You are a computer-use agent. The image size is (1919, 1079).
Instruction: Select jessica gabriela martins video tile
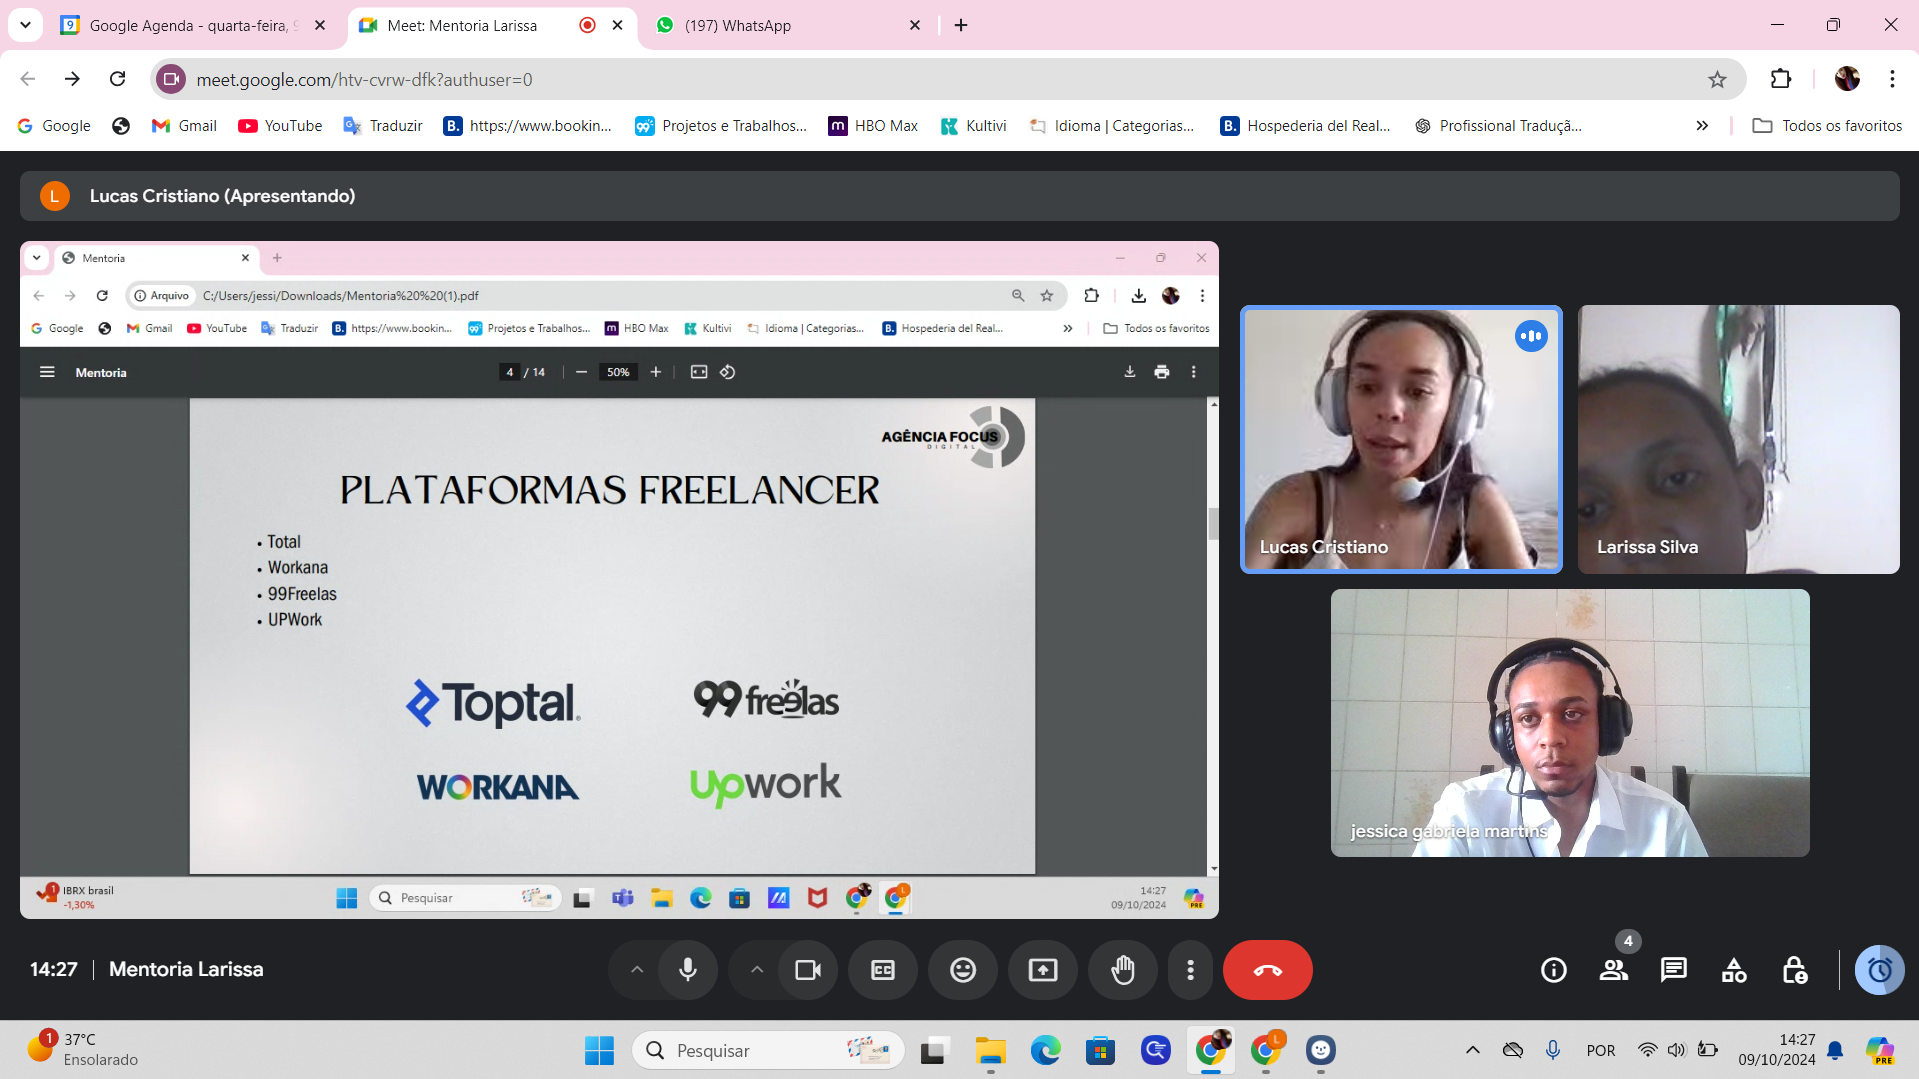point(1570,723)
